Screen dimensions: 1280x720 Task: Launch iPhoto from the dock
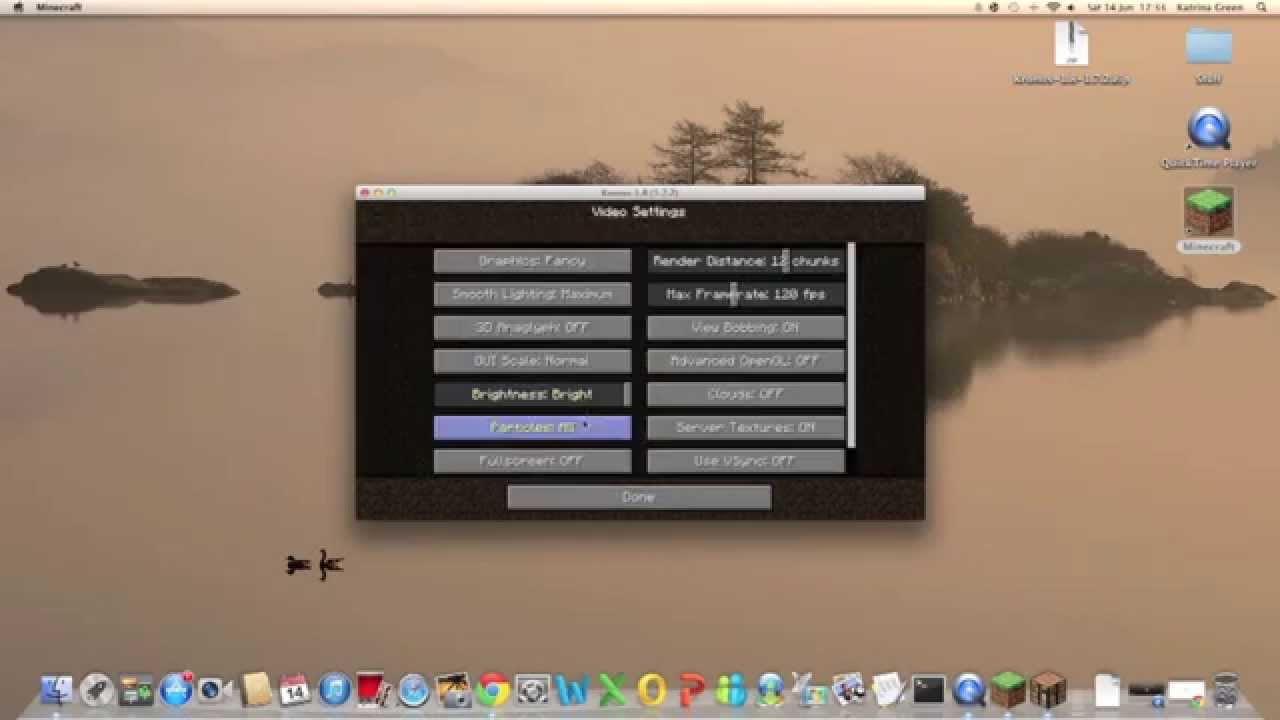pyautogui.click(x=453, y=690)
